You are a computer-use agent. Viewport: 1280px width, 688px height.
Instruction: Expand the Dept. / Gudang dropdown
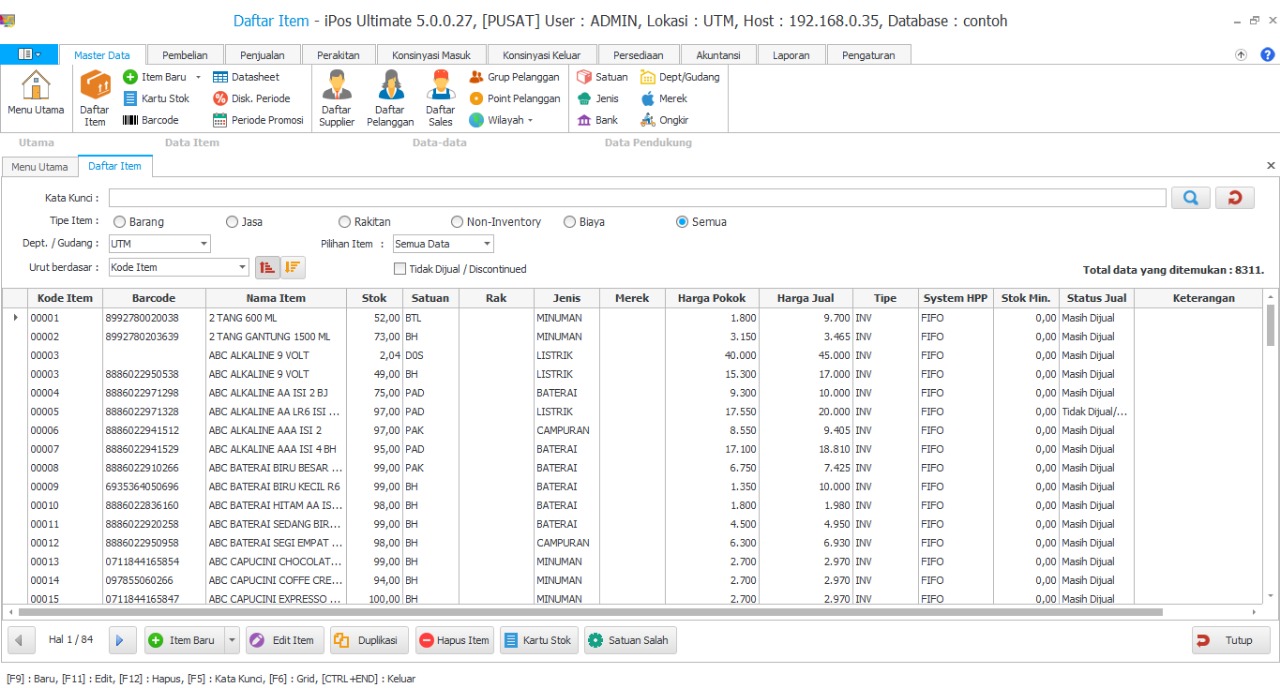pos(204,244)
